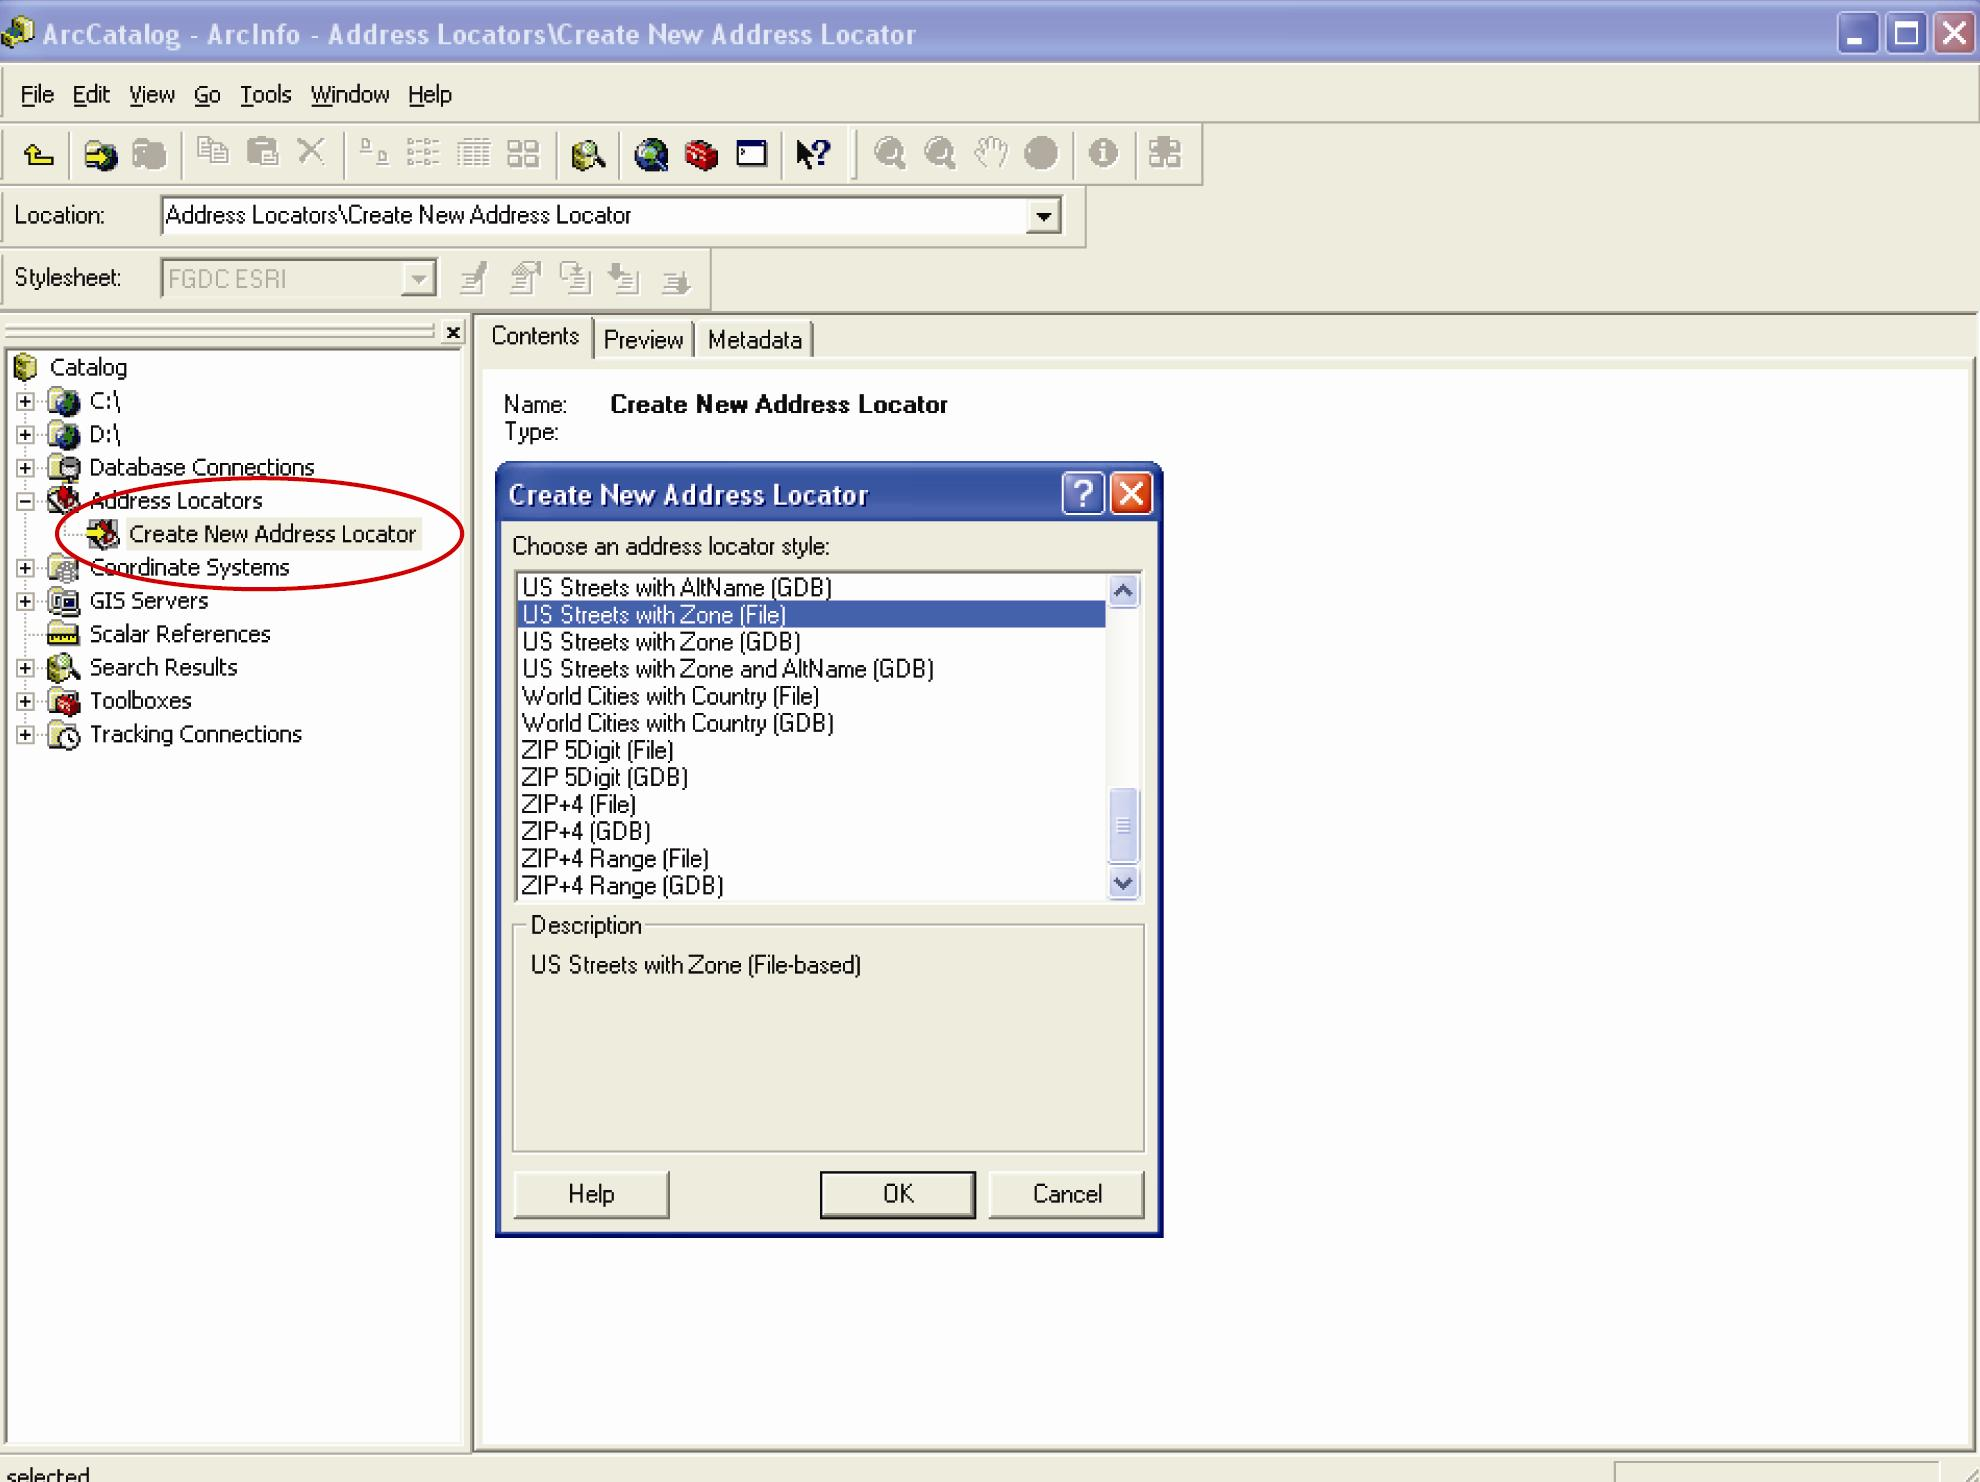Switch to List view icon
The image size is (1980, 1482).
click(x=423, y=153)
